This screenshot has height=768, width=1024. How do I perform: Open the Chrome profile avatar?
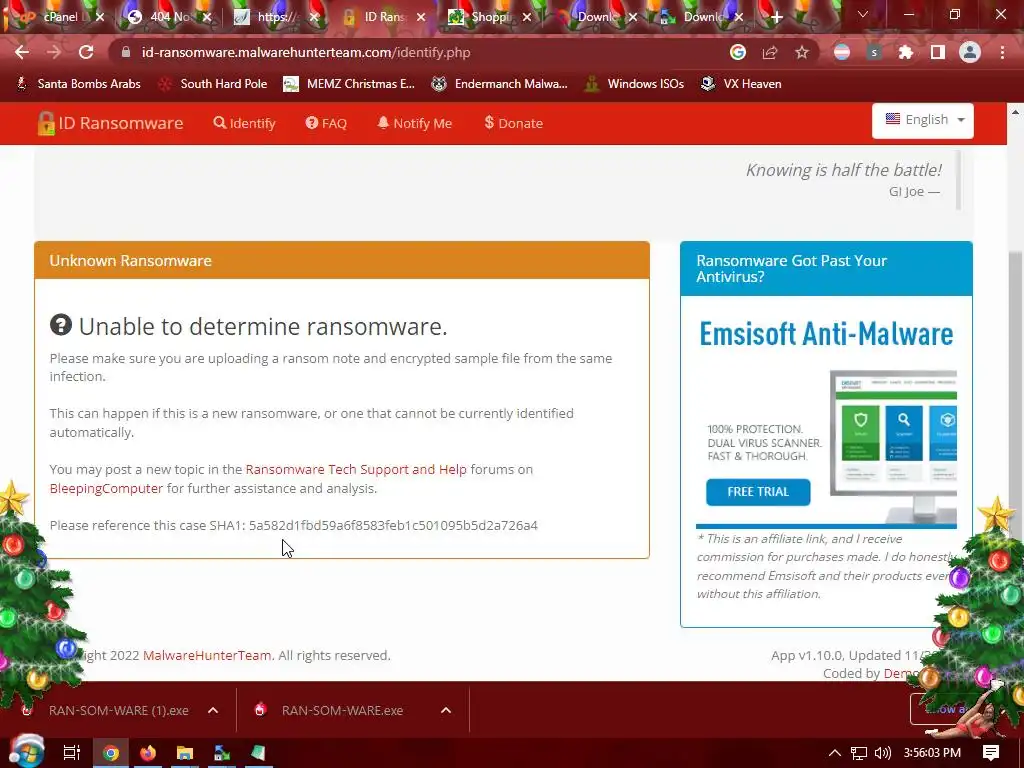(x=970, y=52)
